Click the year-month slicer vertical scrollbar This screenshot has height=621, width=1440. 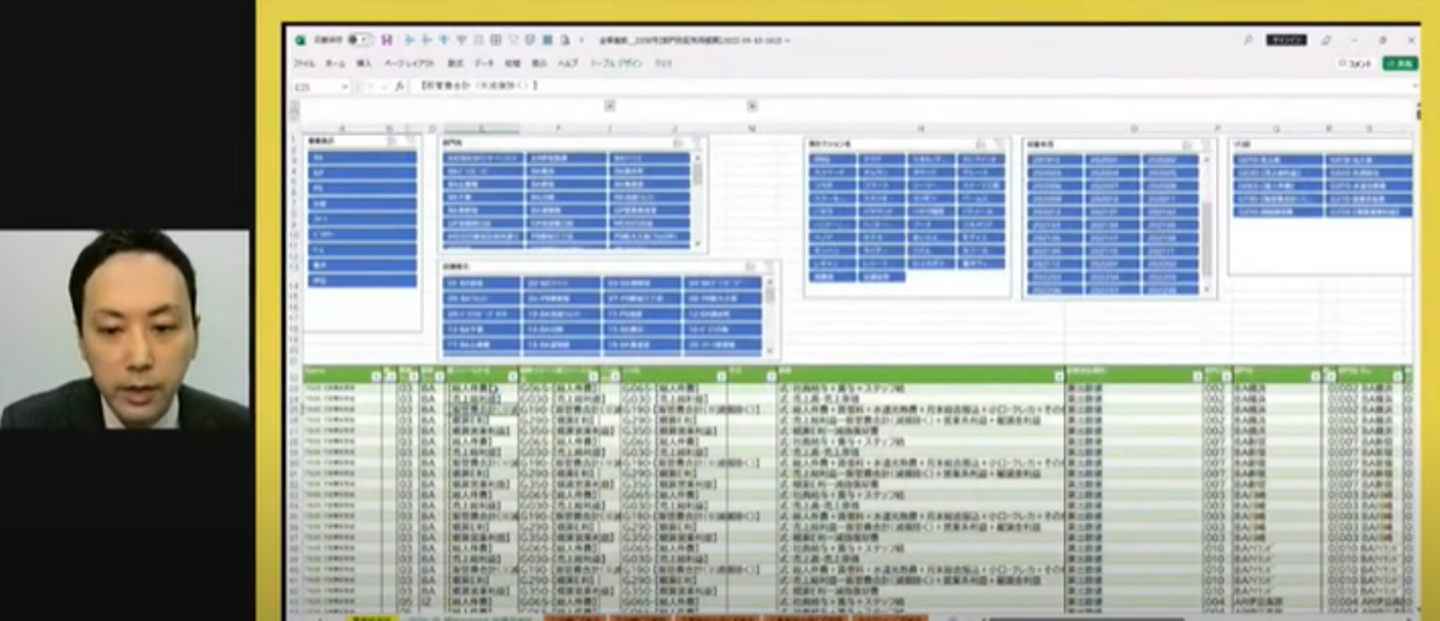[x=1206, y=224]
